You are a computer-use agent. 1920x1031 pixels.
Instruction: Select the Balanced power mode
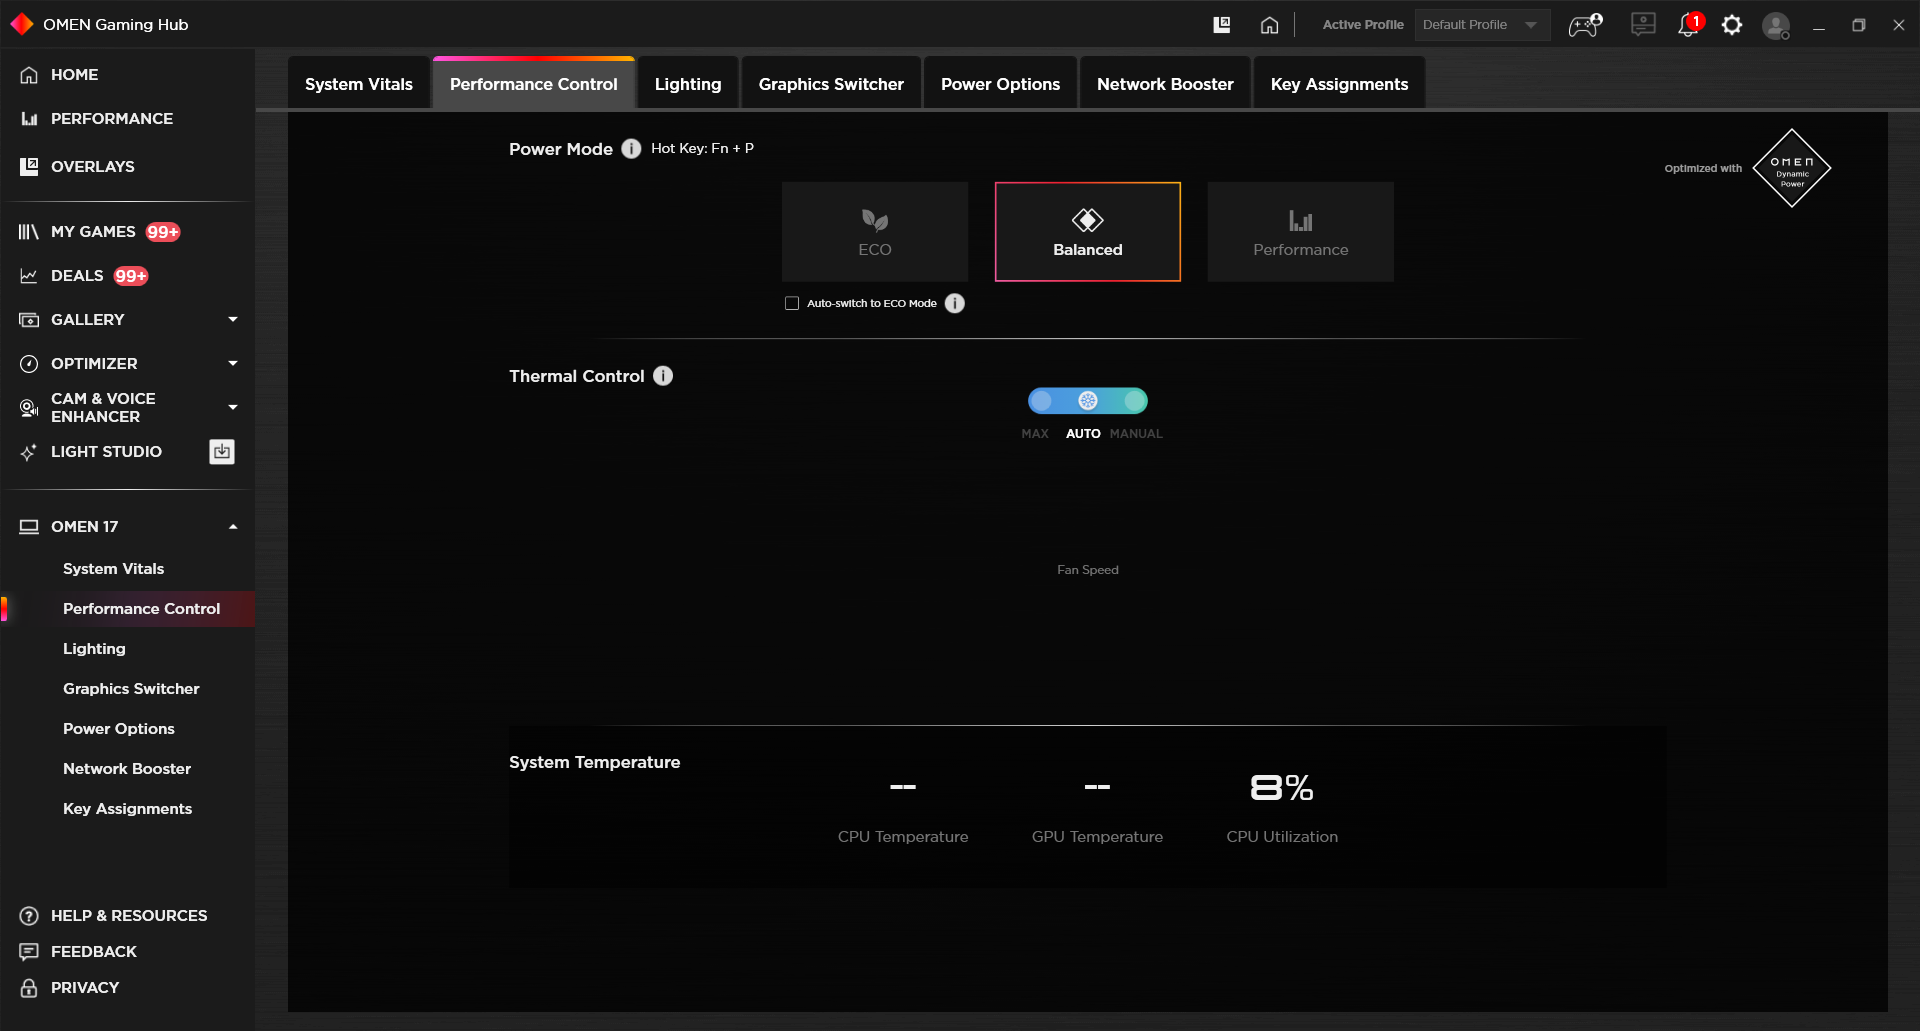pos(1088,231)
